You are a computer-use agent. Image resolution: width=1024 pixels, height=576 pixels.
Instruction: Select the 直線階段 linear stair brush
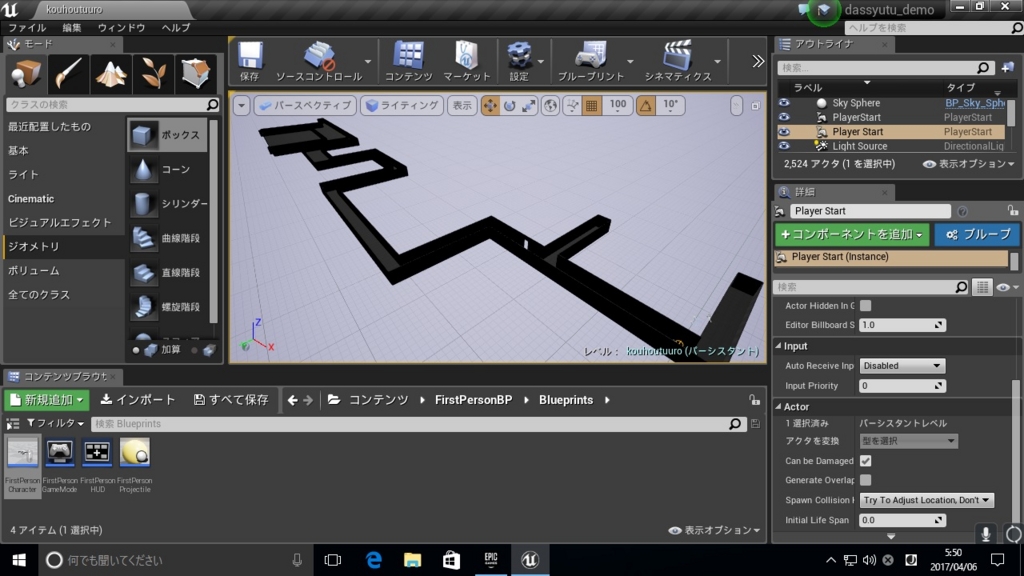click(167, 272)
